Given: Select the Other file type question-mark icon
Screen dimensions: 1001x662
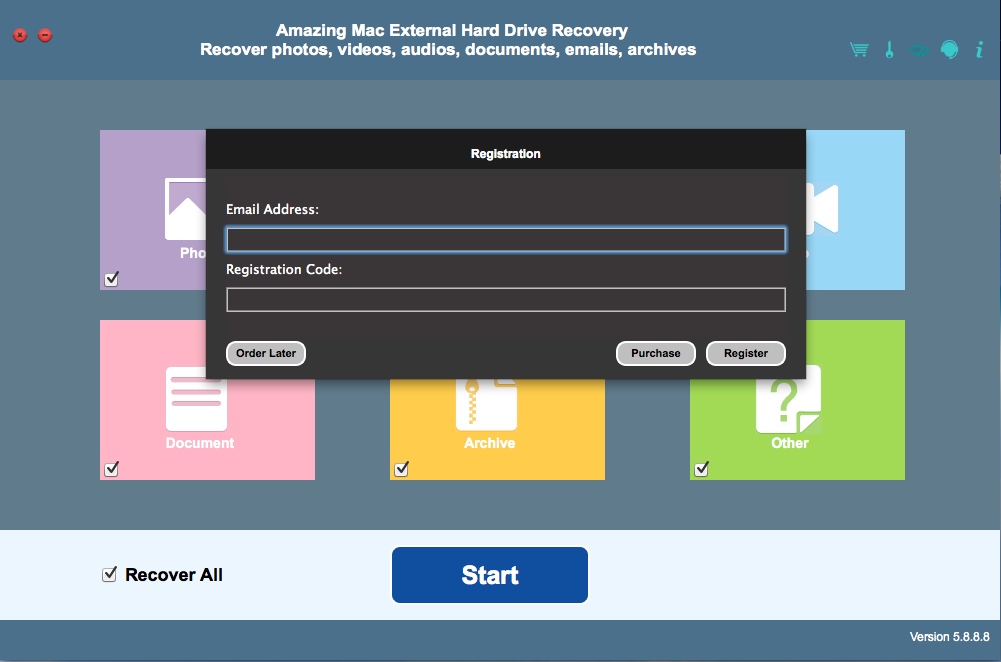Looking at the screenshot, I should [788, 399].
